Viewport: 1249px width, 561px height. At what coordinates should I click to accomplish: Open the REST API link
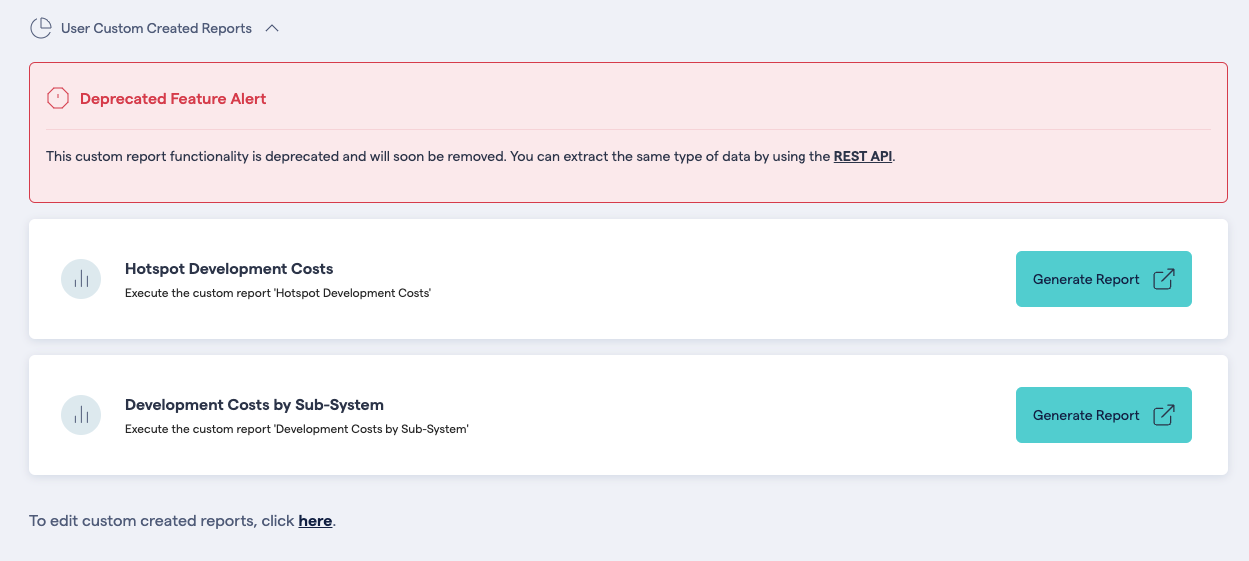point(862,156)
